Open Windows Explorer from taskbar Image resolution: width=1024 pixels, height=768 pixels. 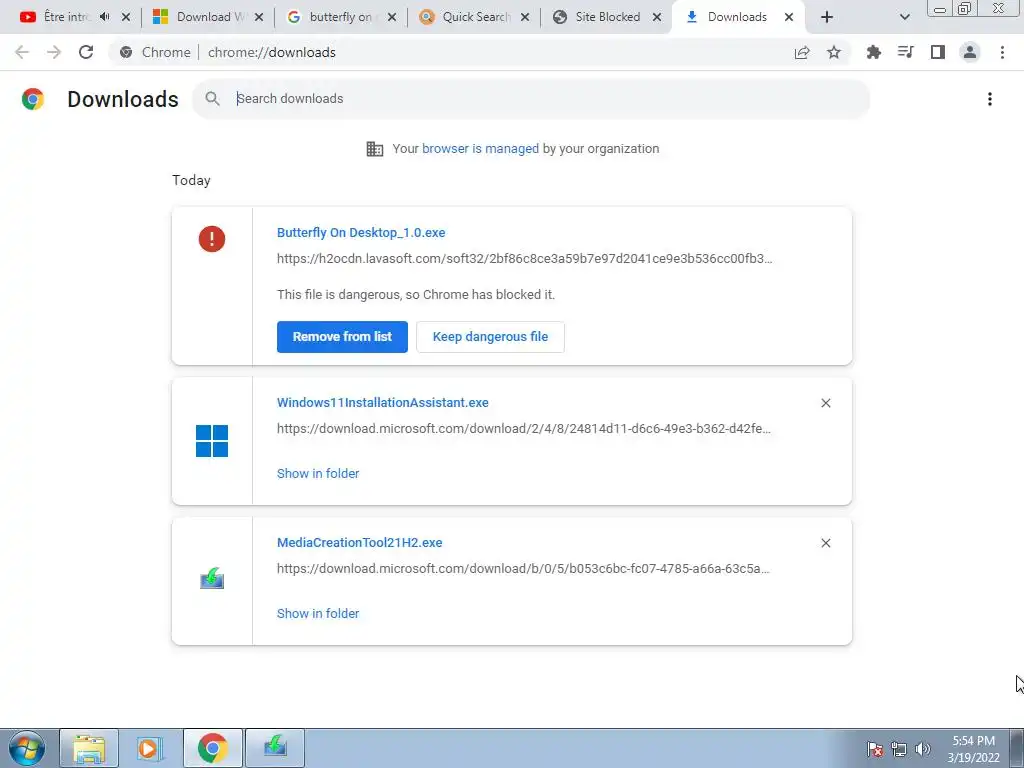tap(89, 748)
